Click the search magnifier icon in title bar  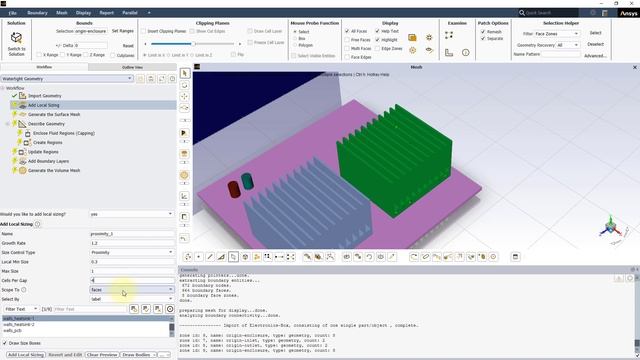pyautogui.click(x=522, y=13)
